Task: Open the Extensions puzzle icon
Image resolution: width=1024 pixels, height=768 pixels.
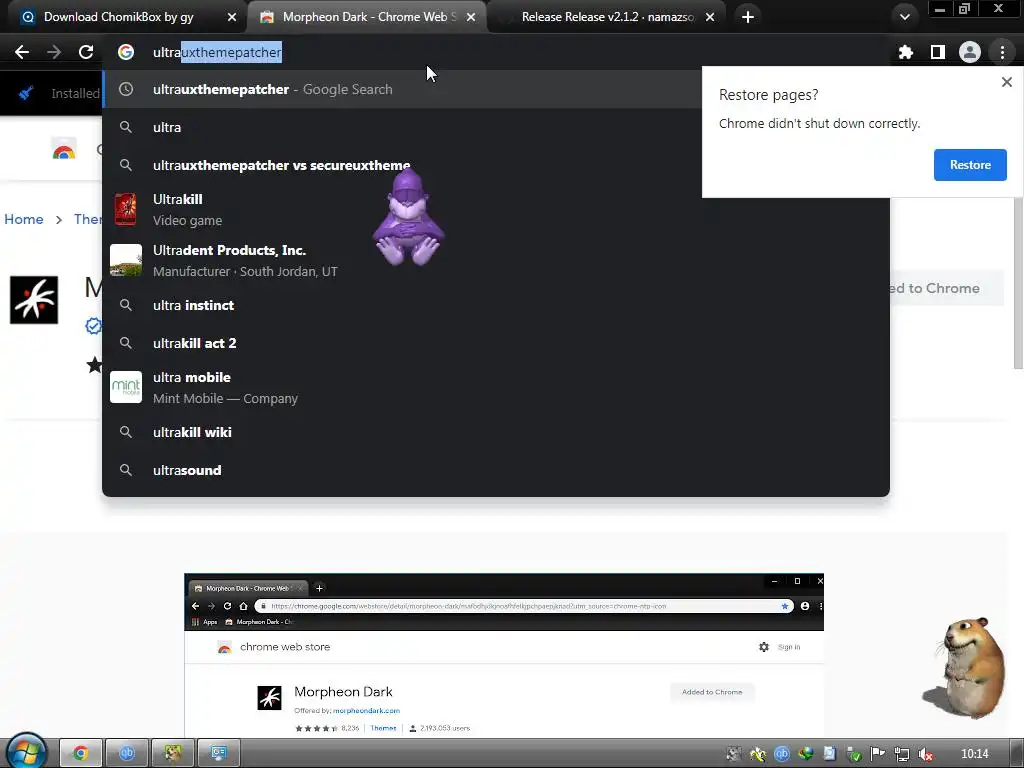Action: tap(905, 52)
